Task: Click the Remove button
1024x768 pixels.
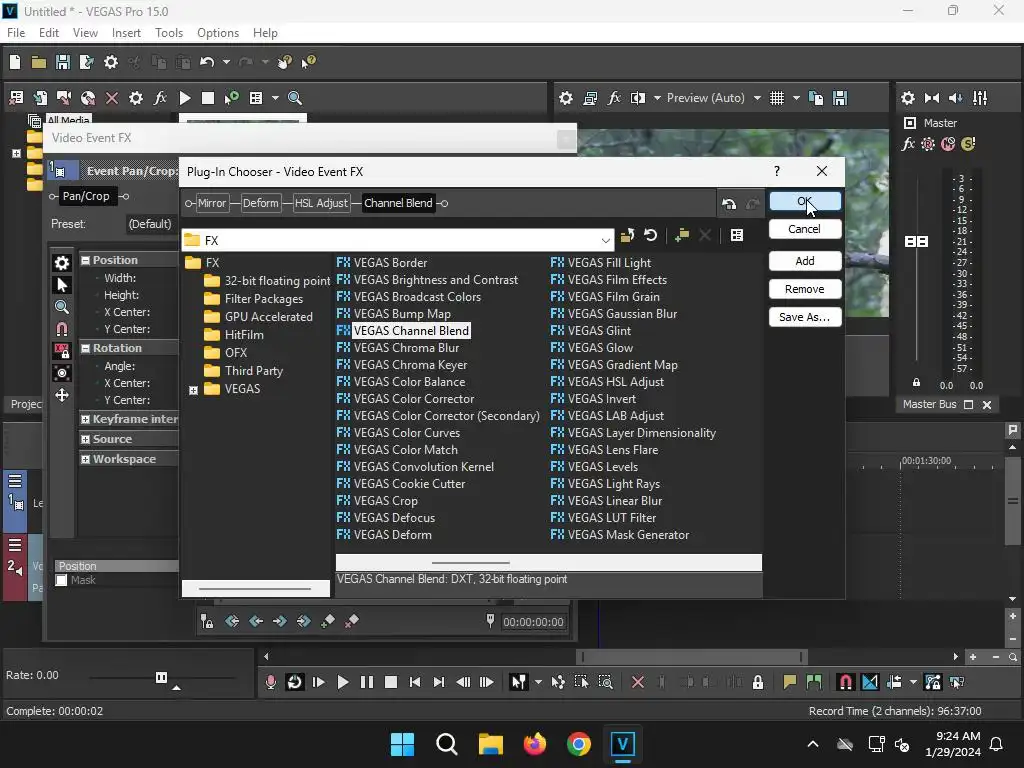Action: pyautogui.click(x=805, y=289)
